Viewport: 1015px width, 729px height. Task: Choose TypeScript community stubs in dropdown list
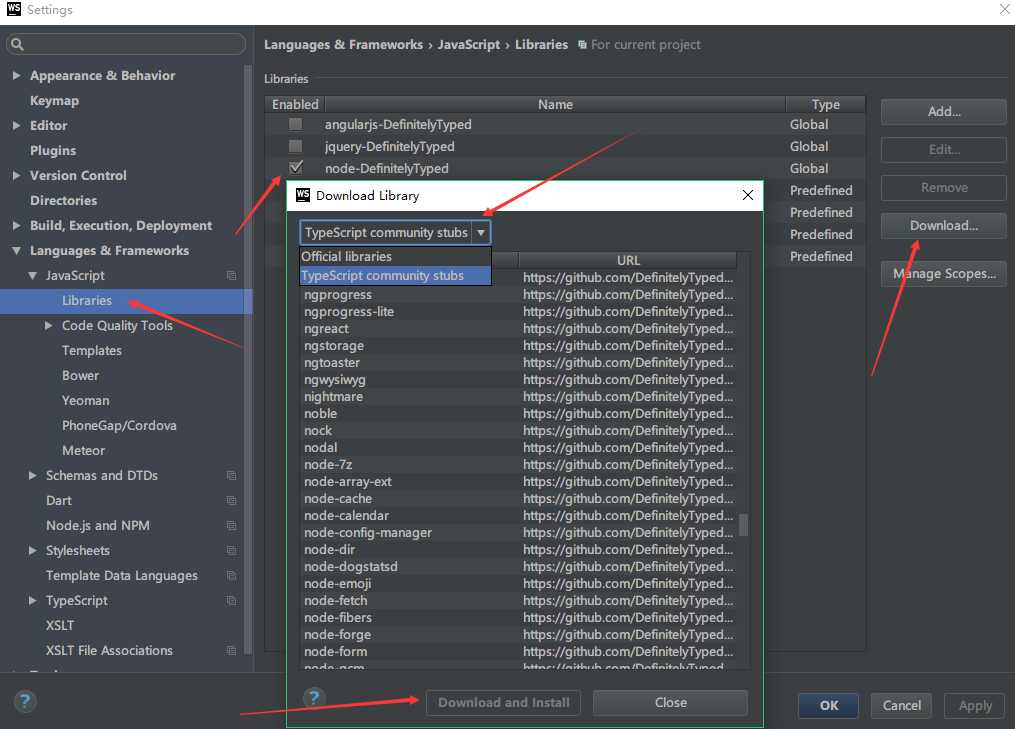point(396,276)
